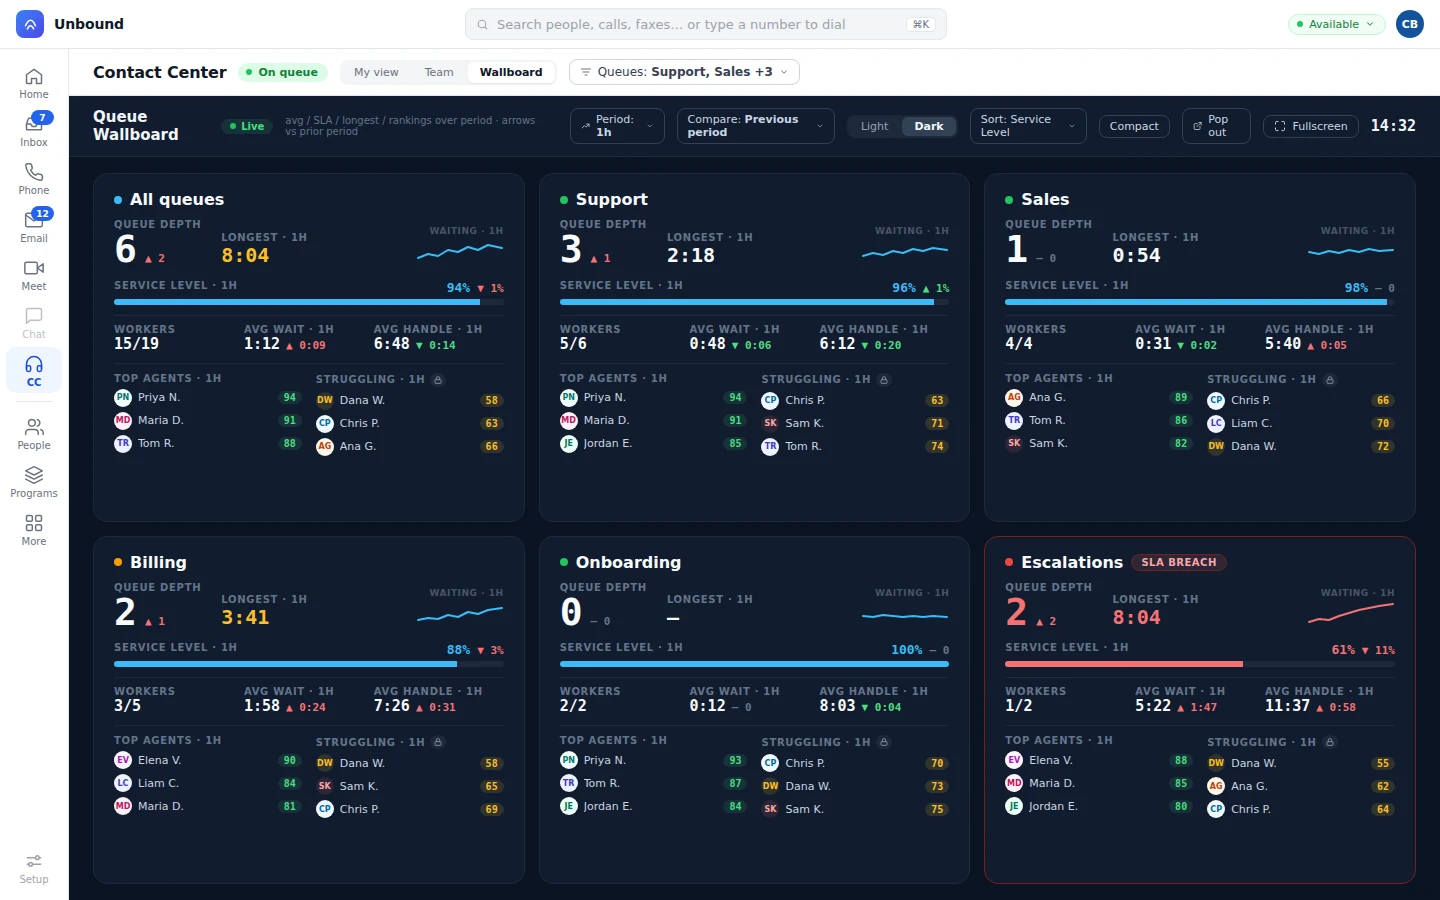Open Compare Previous period dropdown
The height and width of the screenshot is (900, 1440).
point(756,126)
